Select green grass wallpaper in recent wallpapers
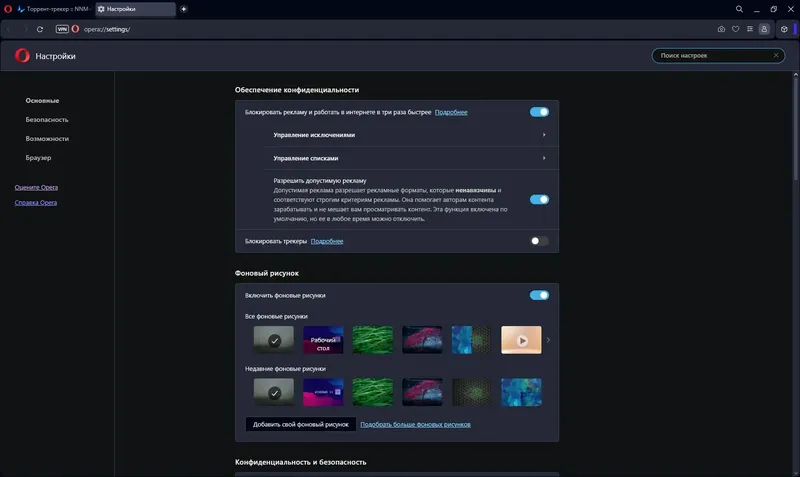The image size is (800, 477). click(373, 392)
